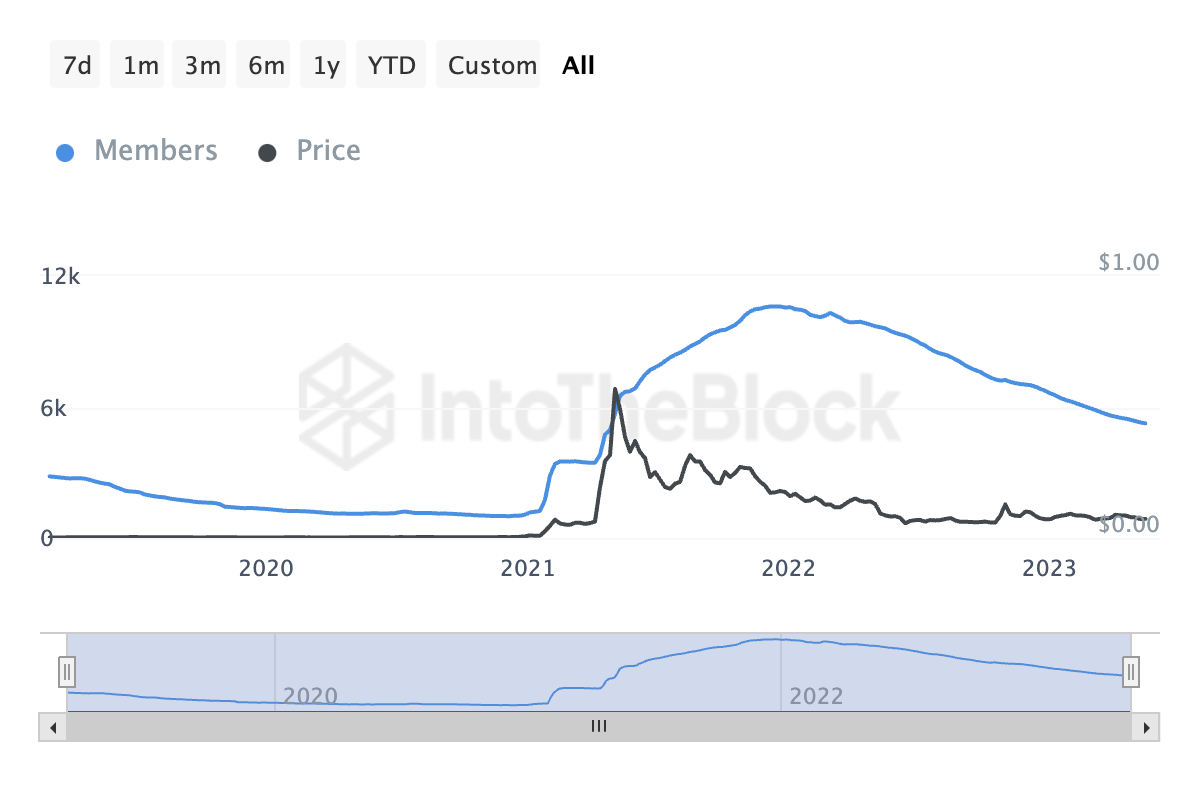Click the 2022 label in navigator
The width and height of the screenshot is (1200, 800).
tap(816, 696)
